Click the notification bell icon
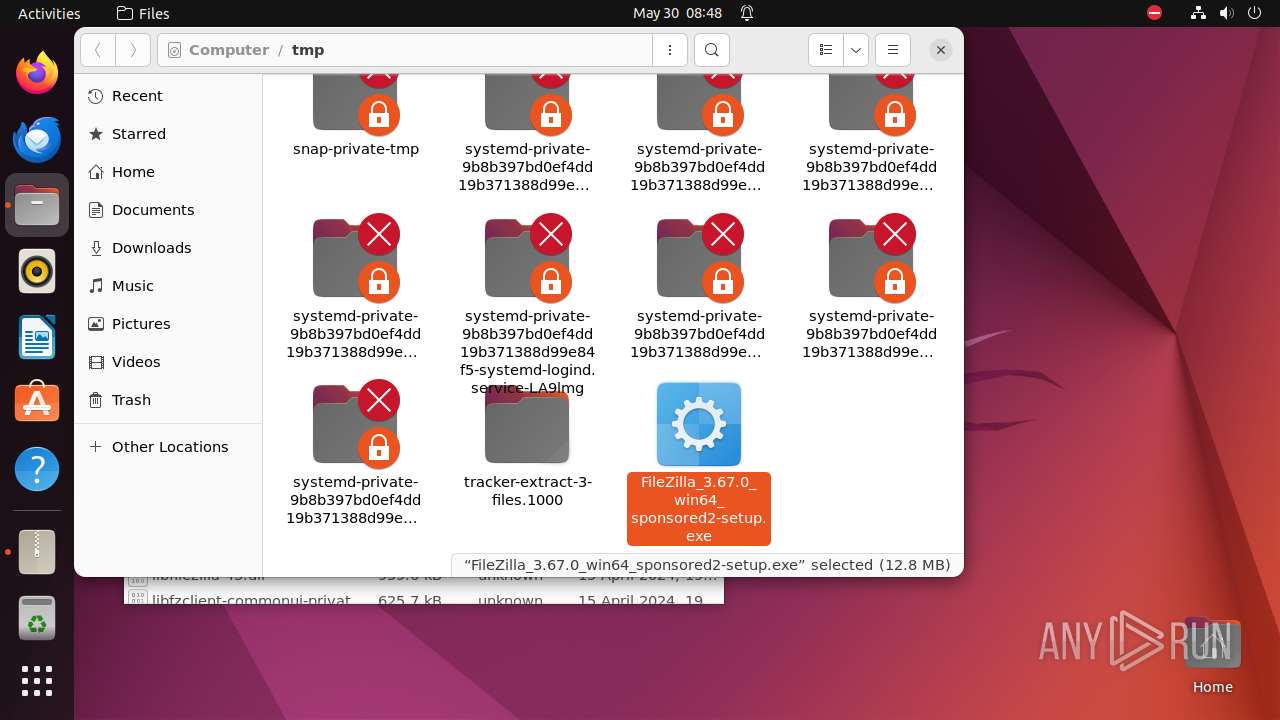Viewport: 1280px width, 720px height. [x=747, y=13]
